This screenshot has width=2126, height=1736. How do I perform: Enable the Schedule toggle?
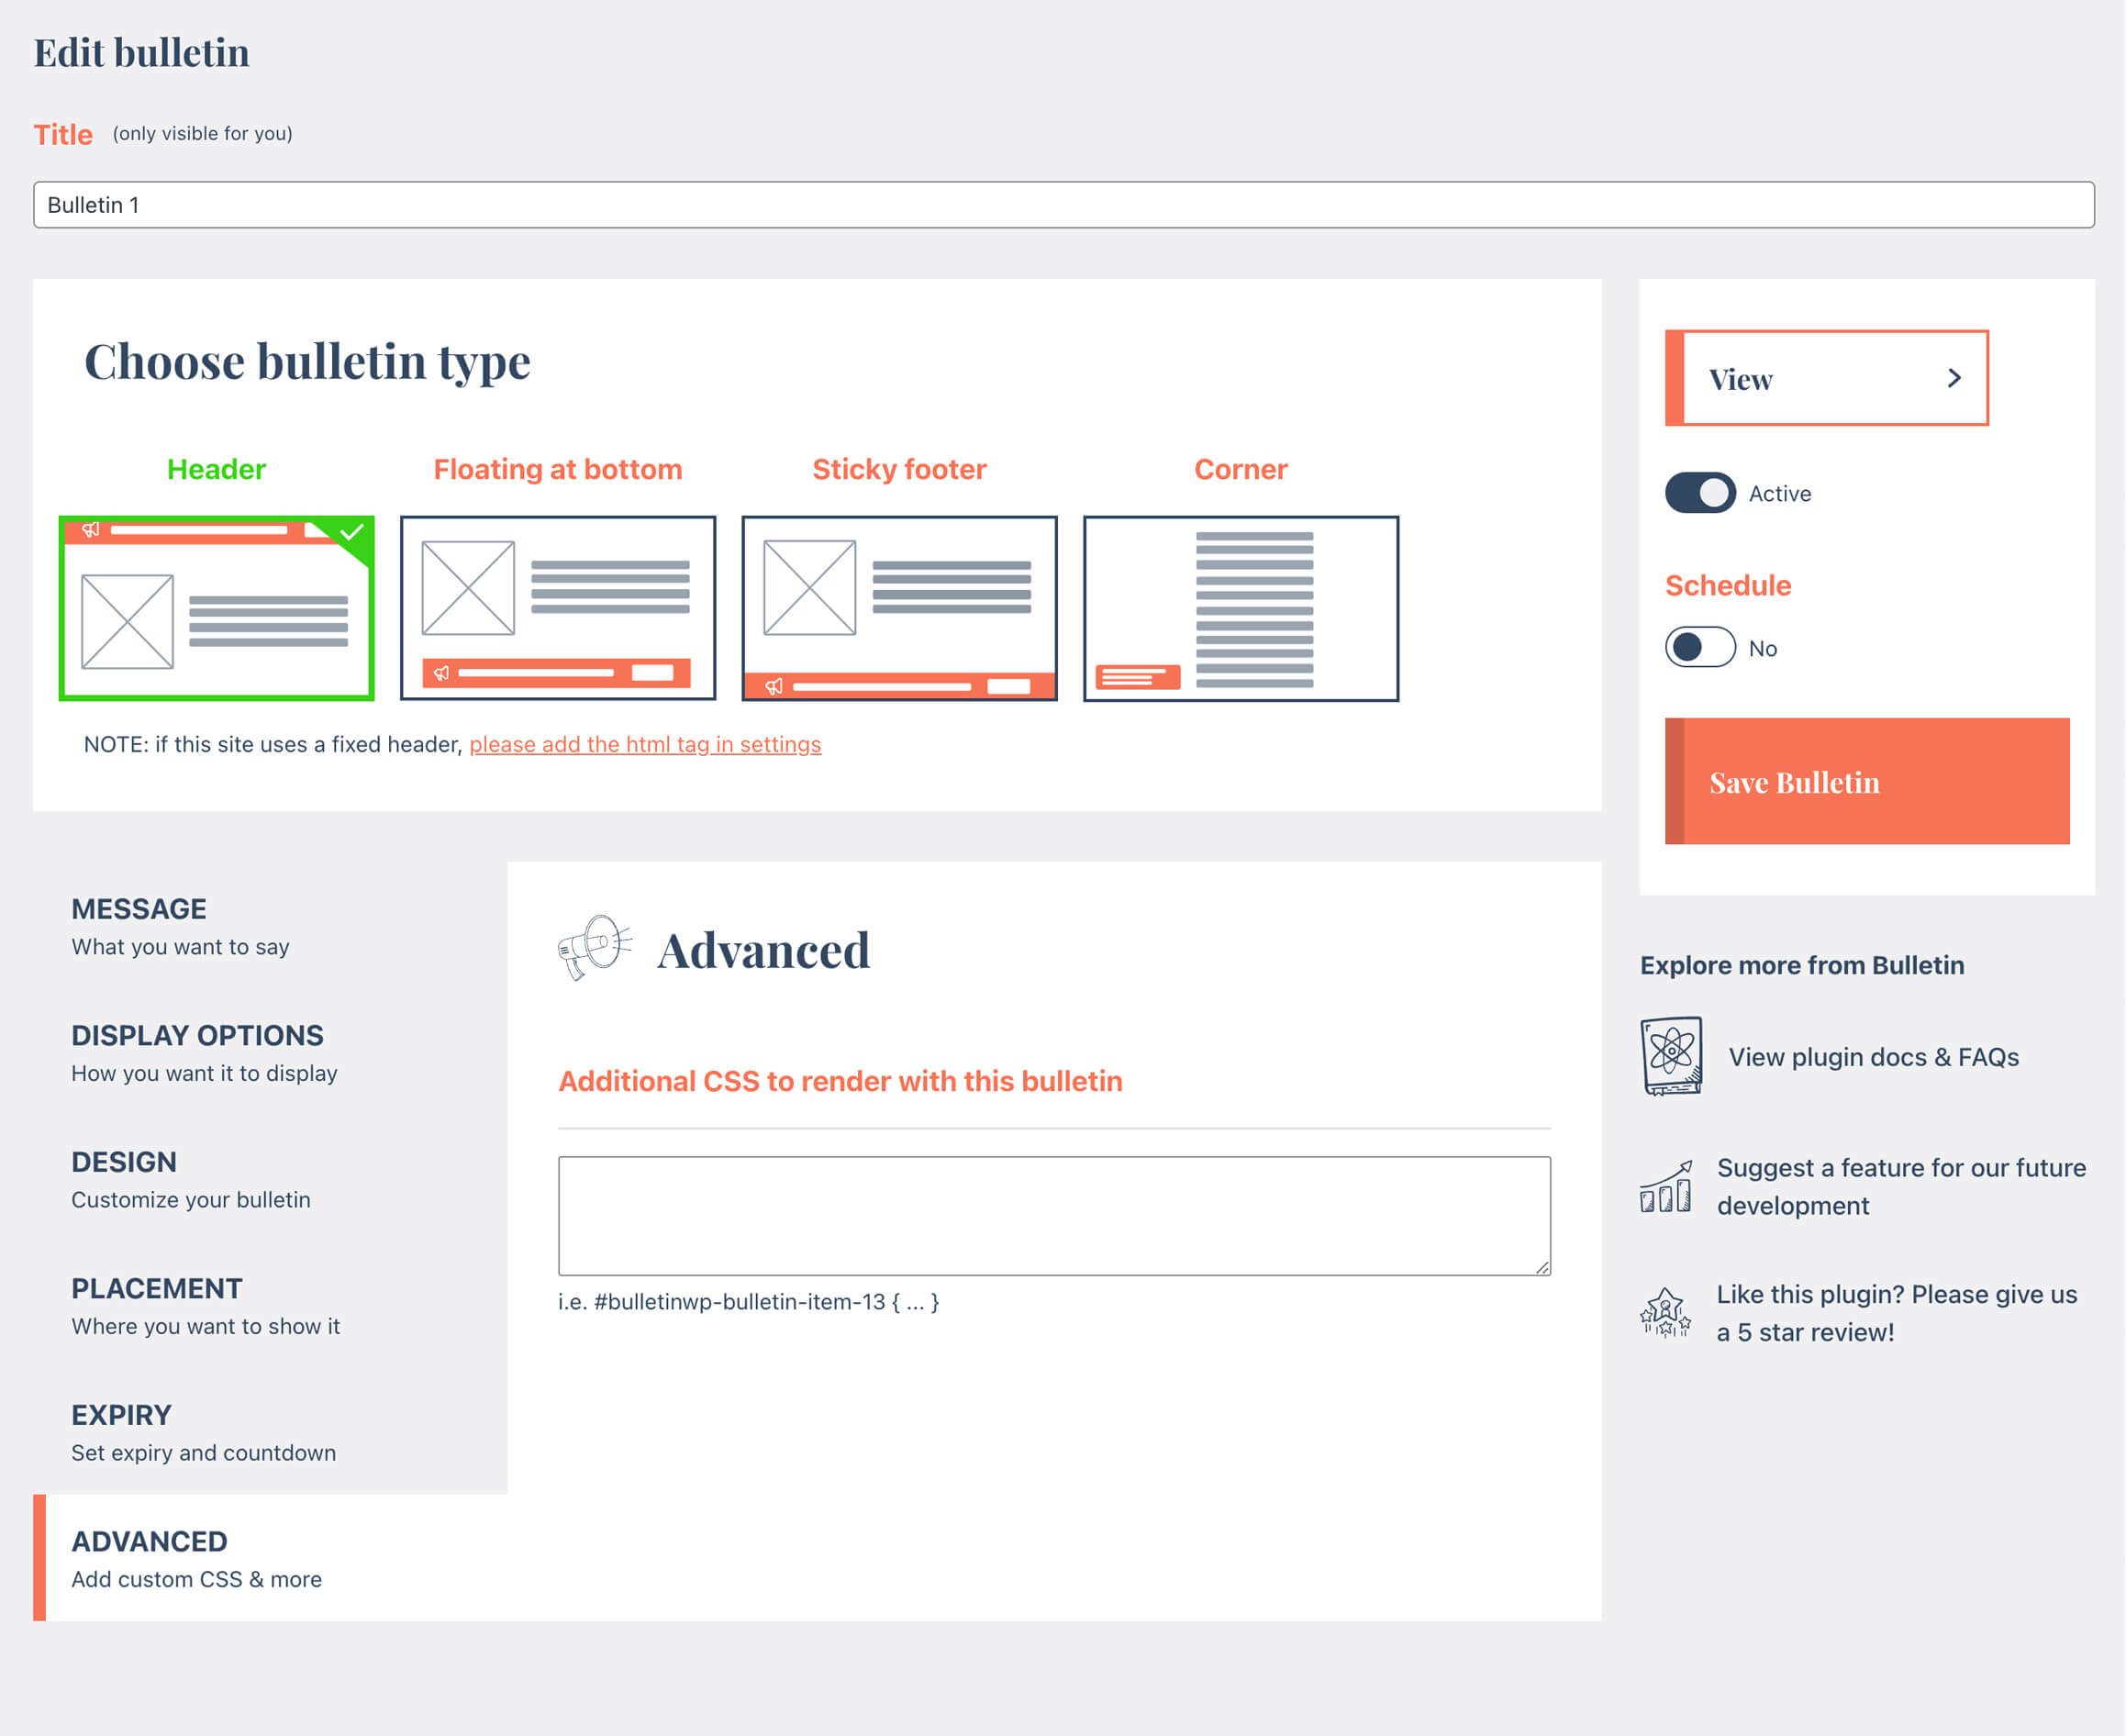[1699, 647]
